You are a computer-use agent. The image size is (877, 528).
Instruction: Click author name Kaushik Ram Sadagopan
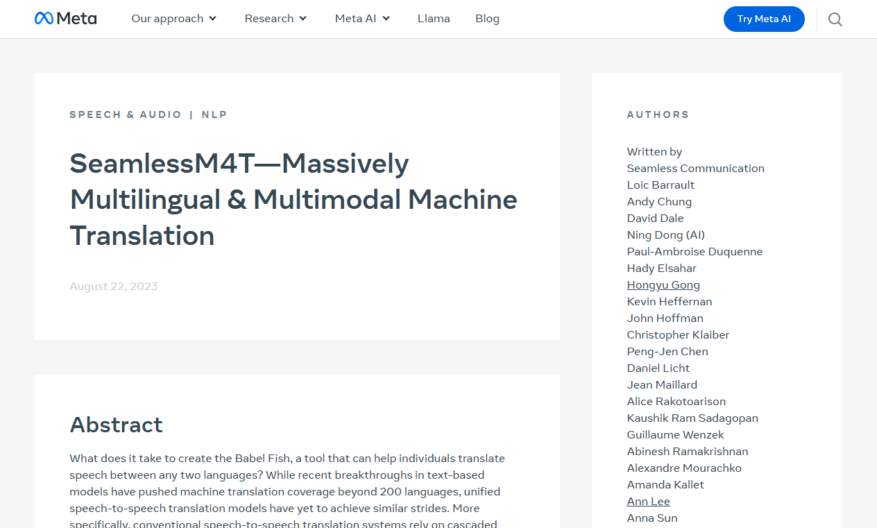coord(692,418)
